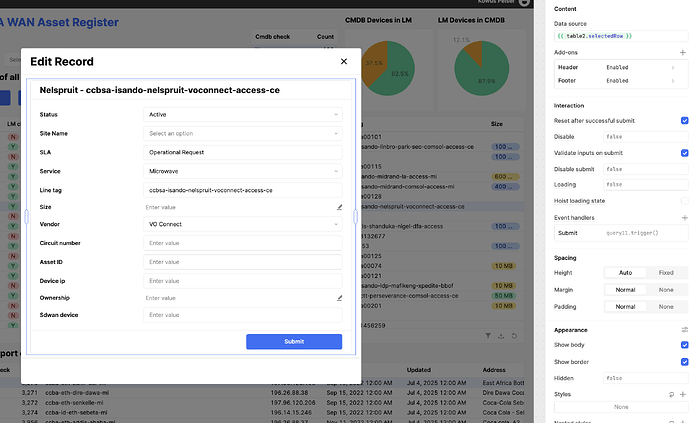Screen dimensions: 690x423
Task: Click the table refresh icon
Action: (512, 336)
